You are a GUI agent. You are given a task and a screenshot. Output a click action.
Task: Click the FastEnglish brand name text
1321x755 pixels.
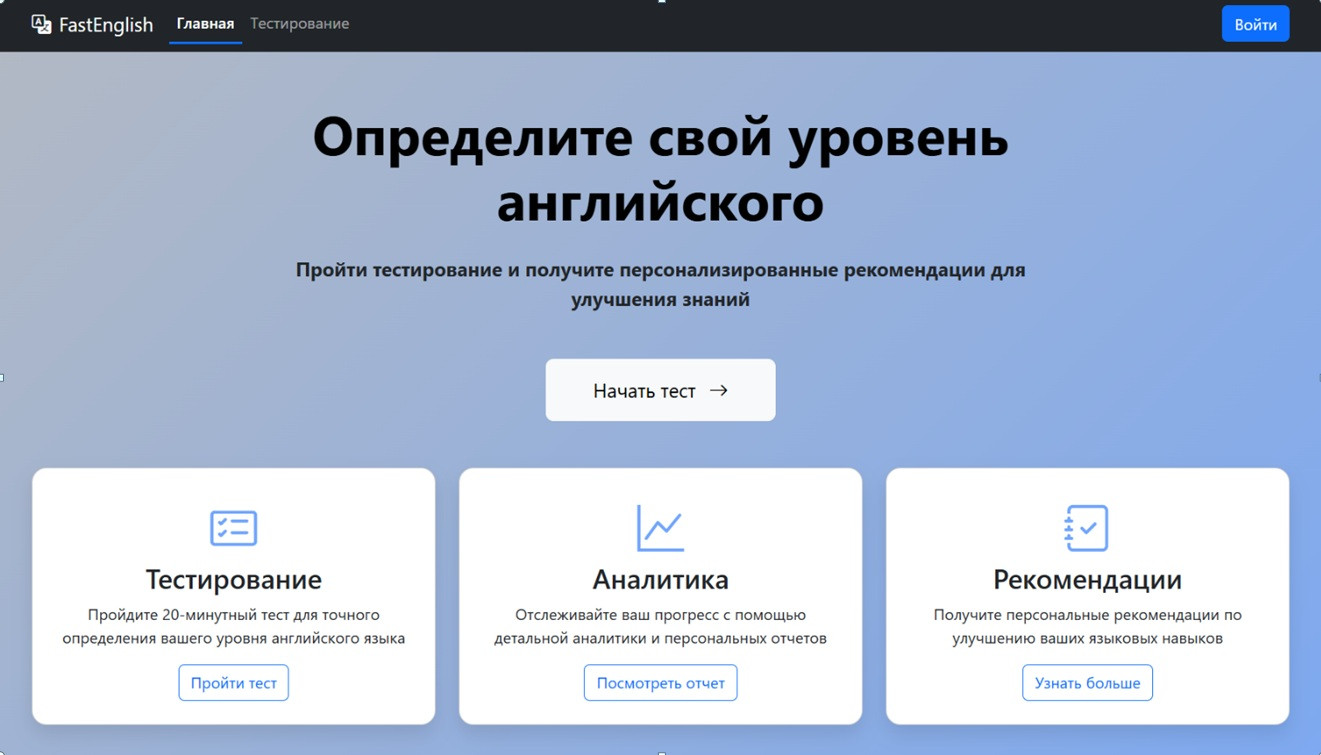point(106,25)
